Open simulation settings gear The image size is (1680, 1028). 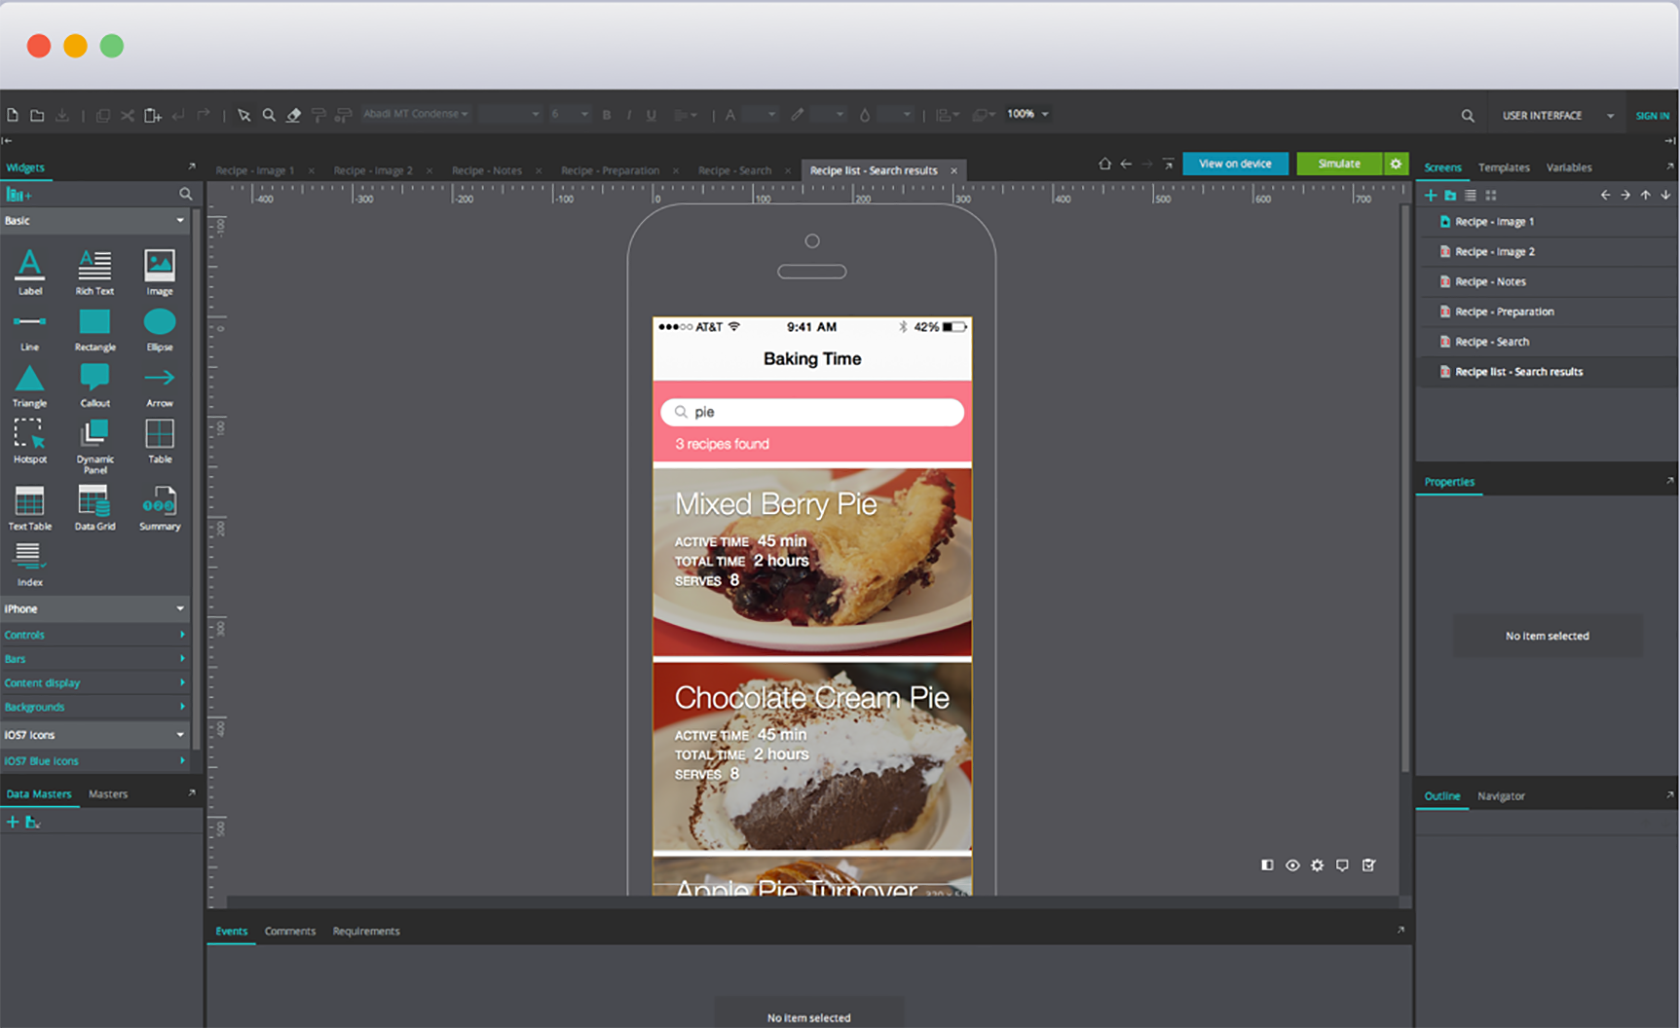pos(1396,164)
